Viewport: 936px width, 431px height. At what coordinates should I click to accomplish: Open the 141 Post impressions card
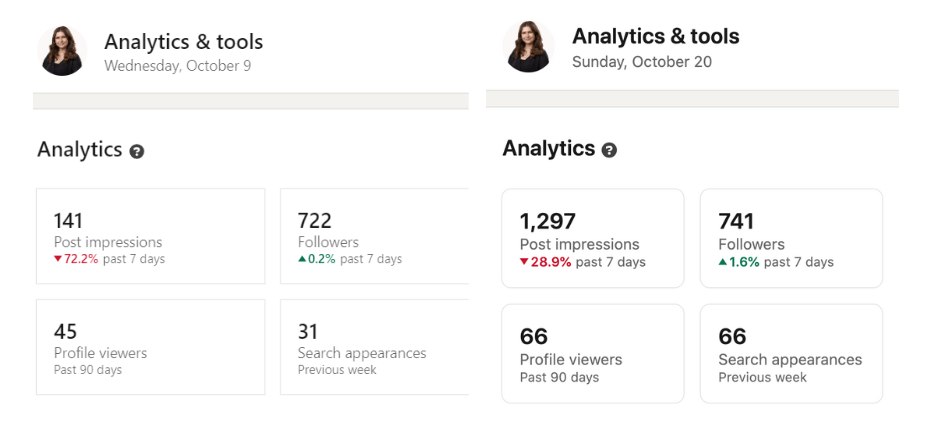coord(150,236)
